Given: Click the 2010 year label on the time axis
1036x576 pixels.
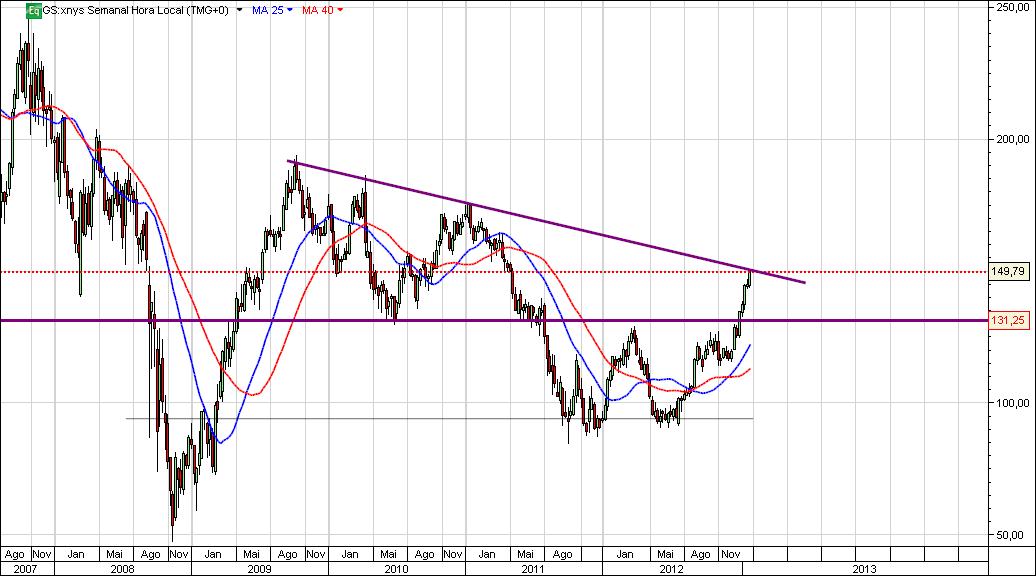Looking at the screenshot, I should tap(396, 569).
